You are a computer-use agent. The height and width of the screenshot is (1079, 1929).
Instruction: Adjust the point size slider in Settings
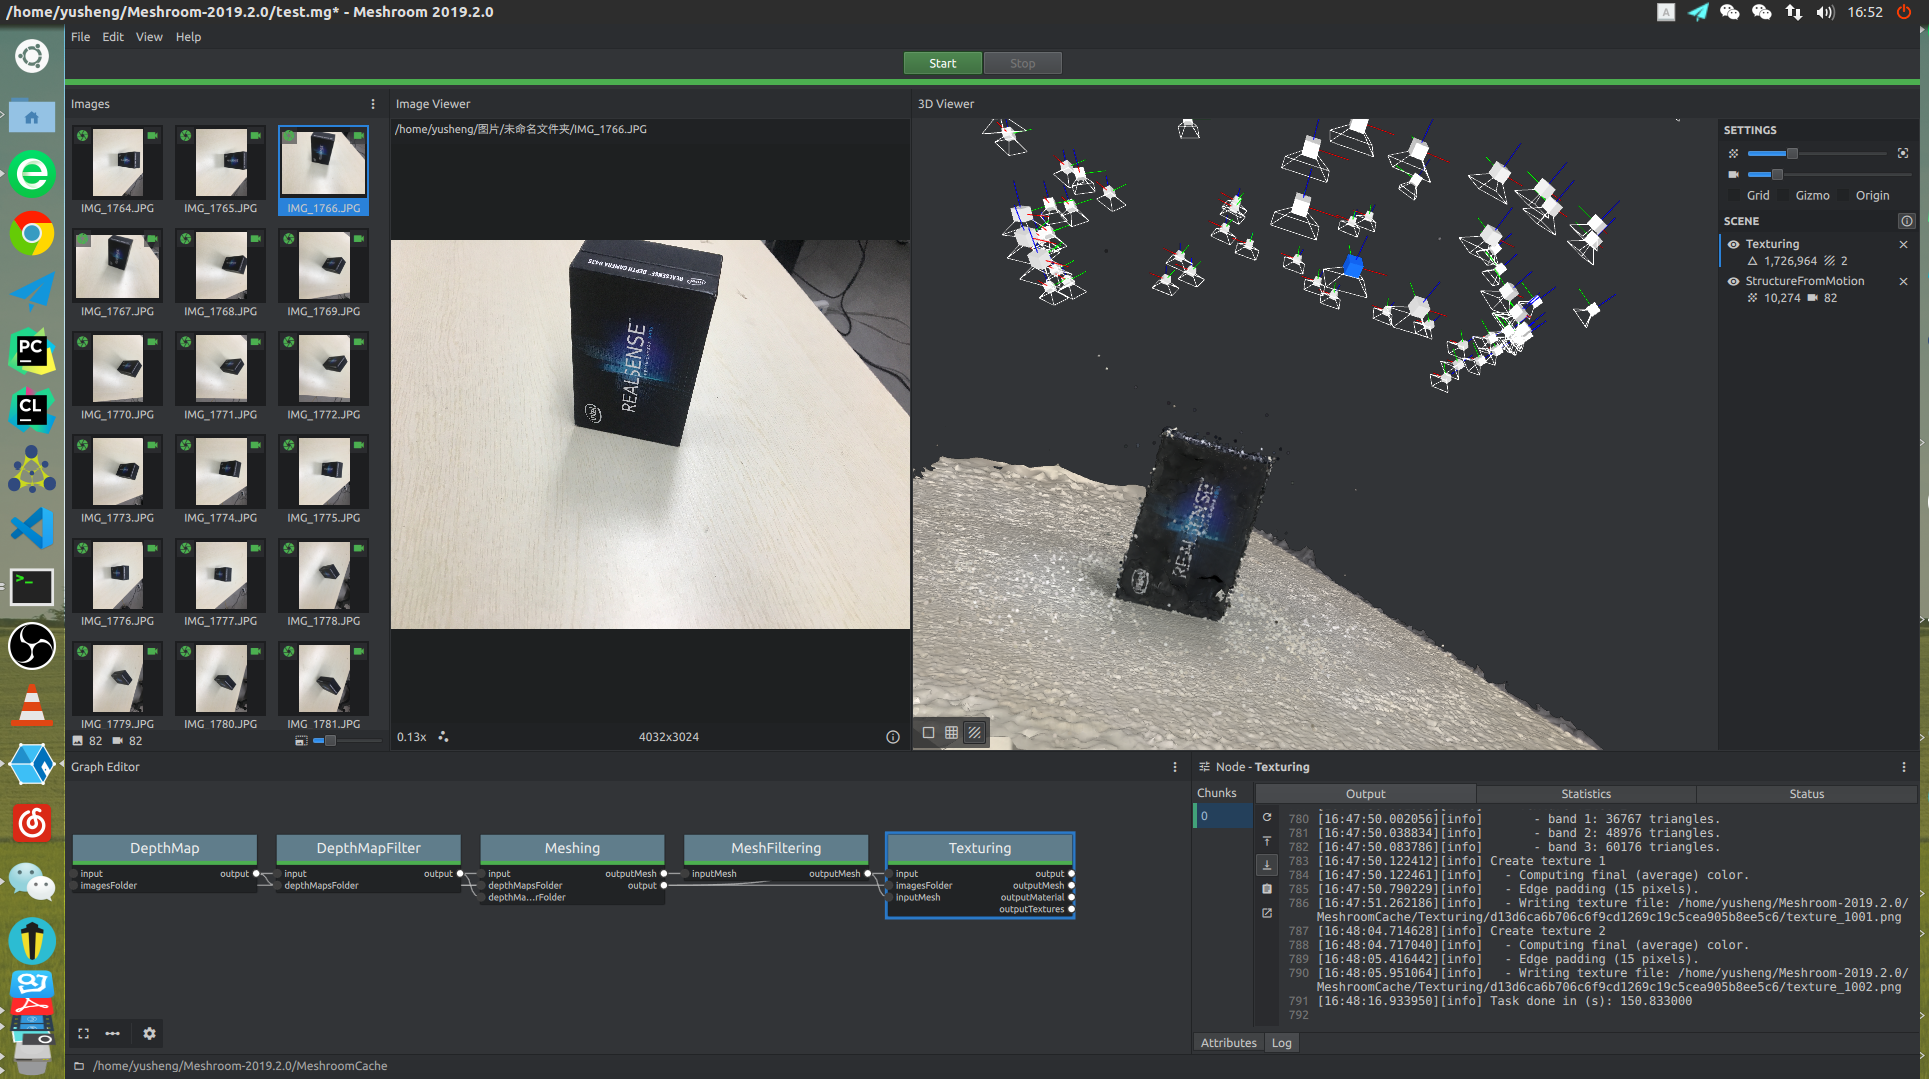[1792, 153]
